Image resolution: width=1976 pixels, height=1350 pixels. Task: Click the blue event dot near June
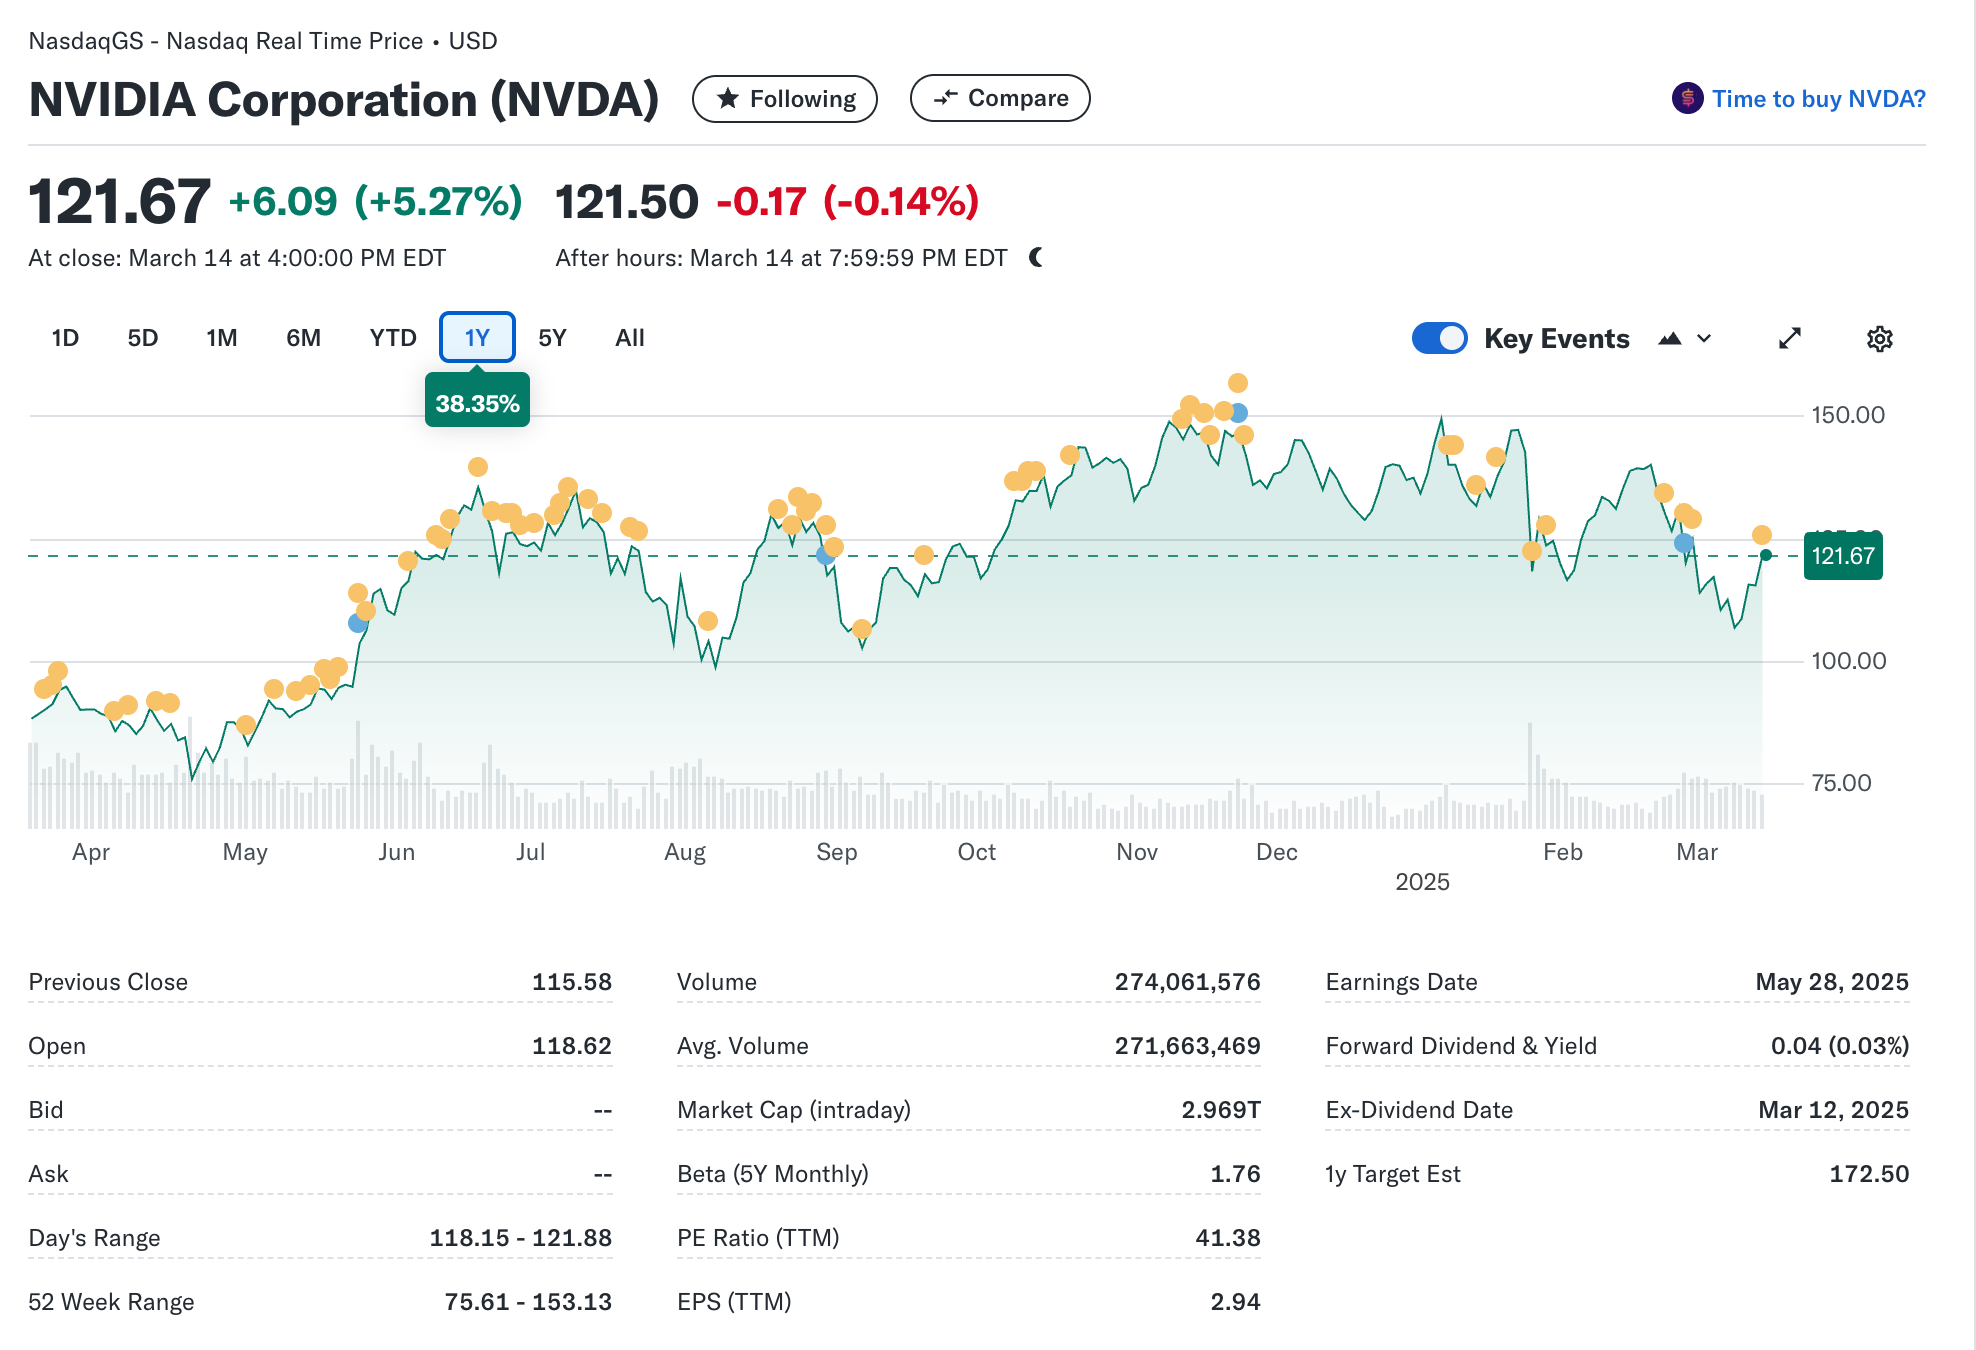click(x=357, y=623)
